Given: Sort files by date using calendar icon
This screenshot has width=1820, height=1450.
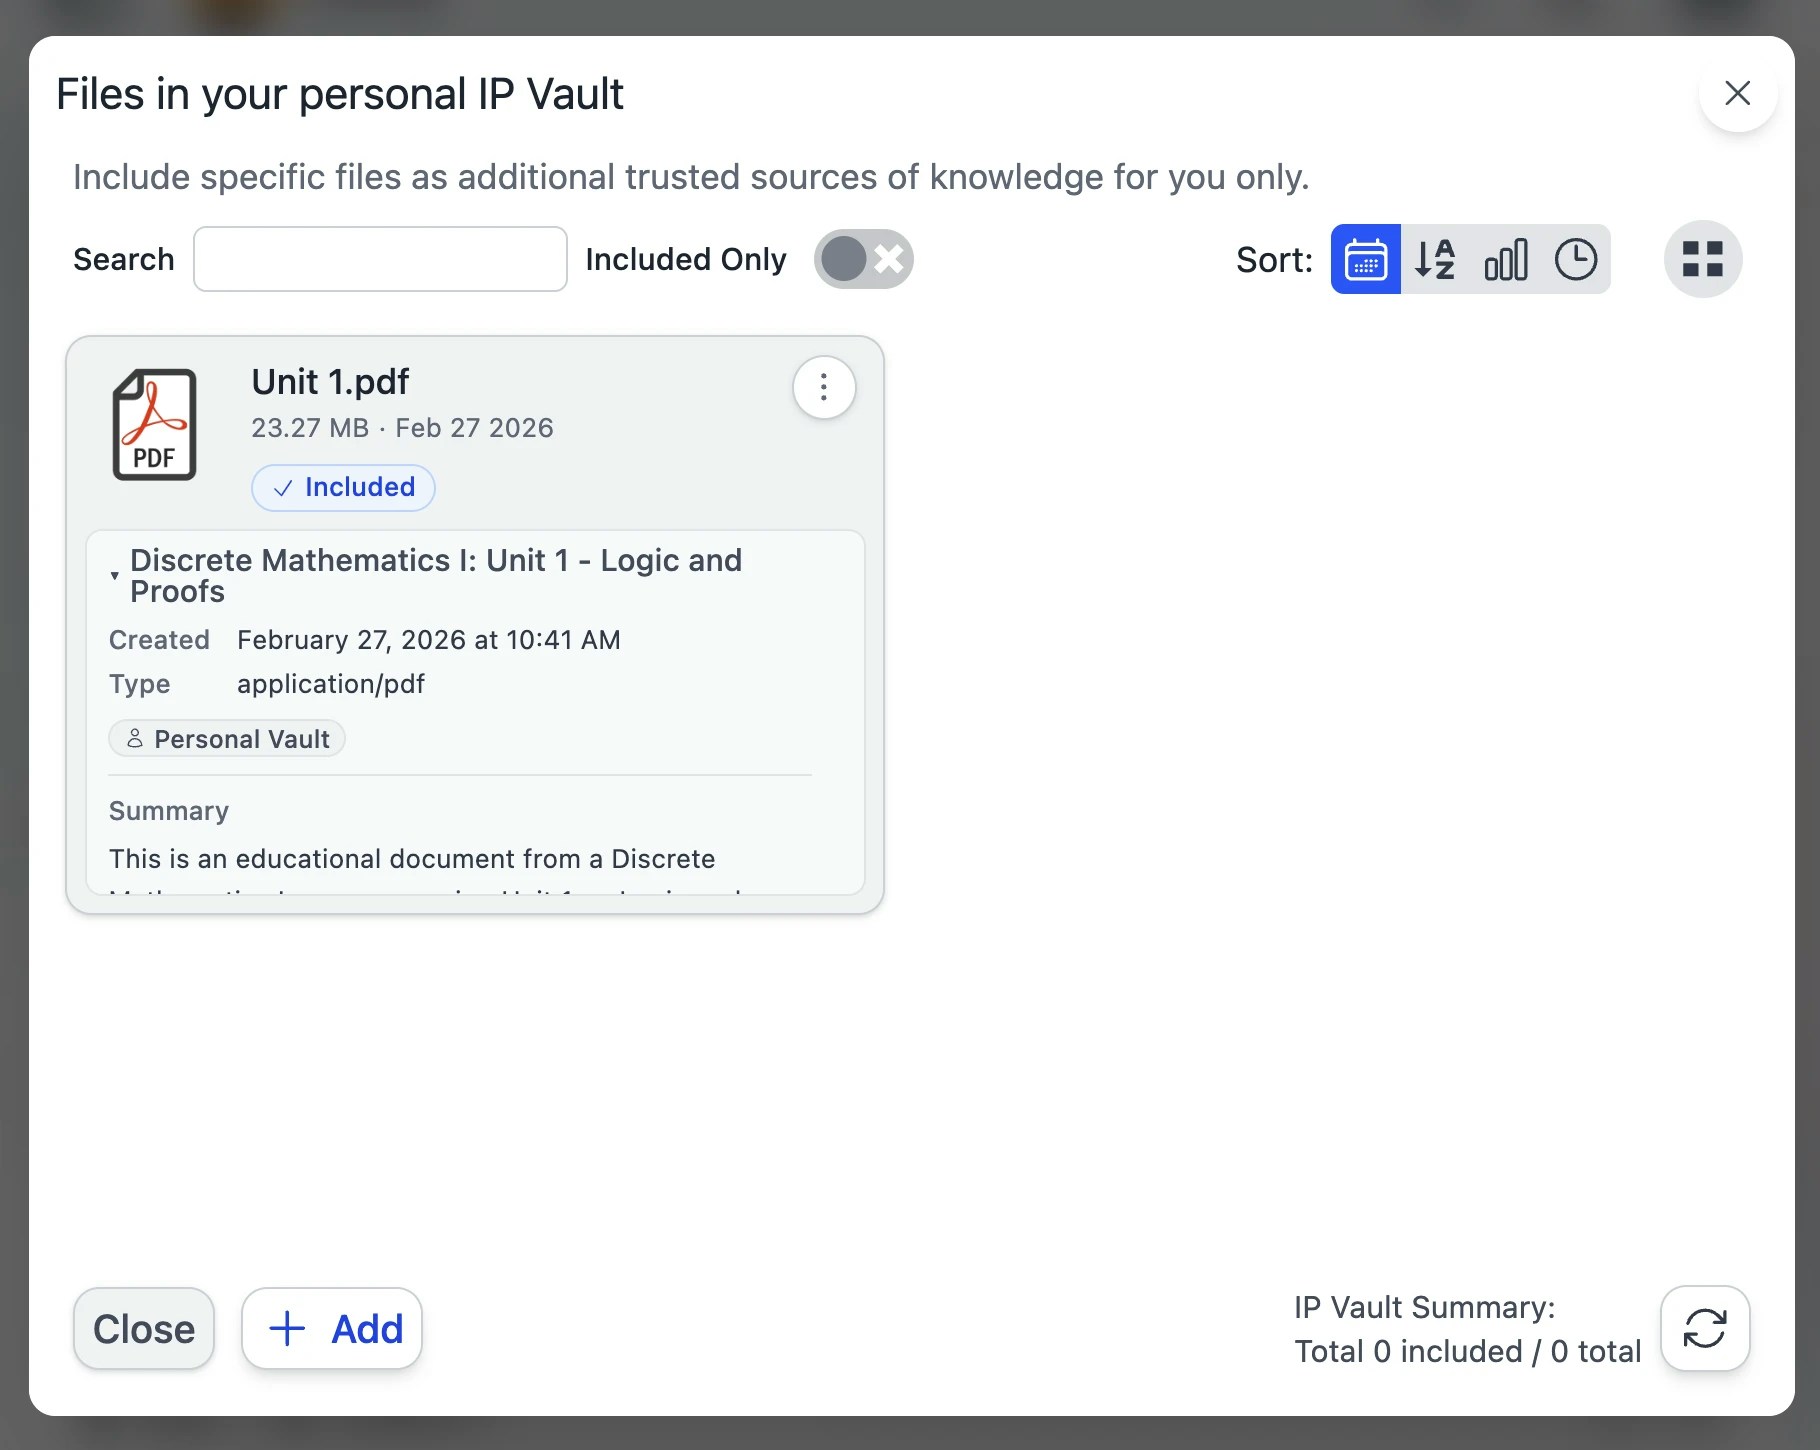Looking at the screenshot, I should pyautogui.click(x=1366, y=259).
